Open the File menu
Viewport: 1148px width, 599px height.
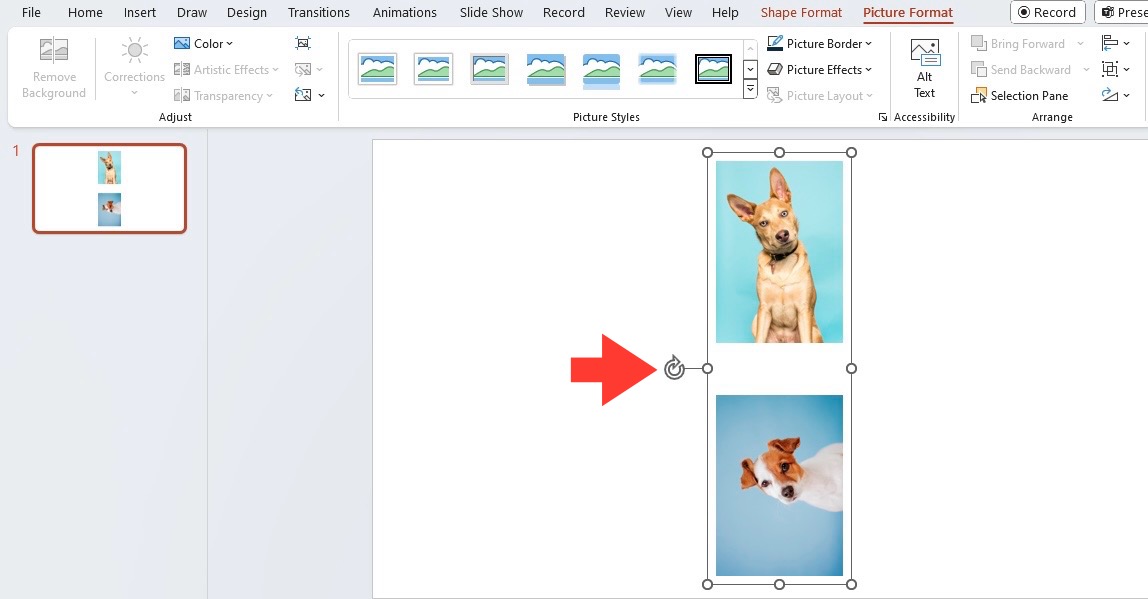point(31,12)
